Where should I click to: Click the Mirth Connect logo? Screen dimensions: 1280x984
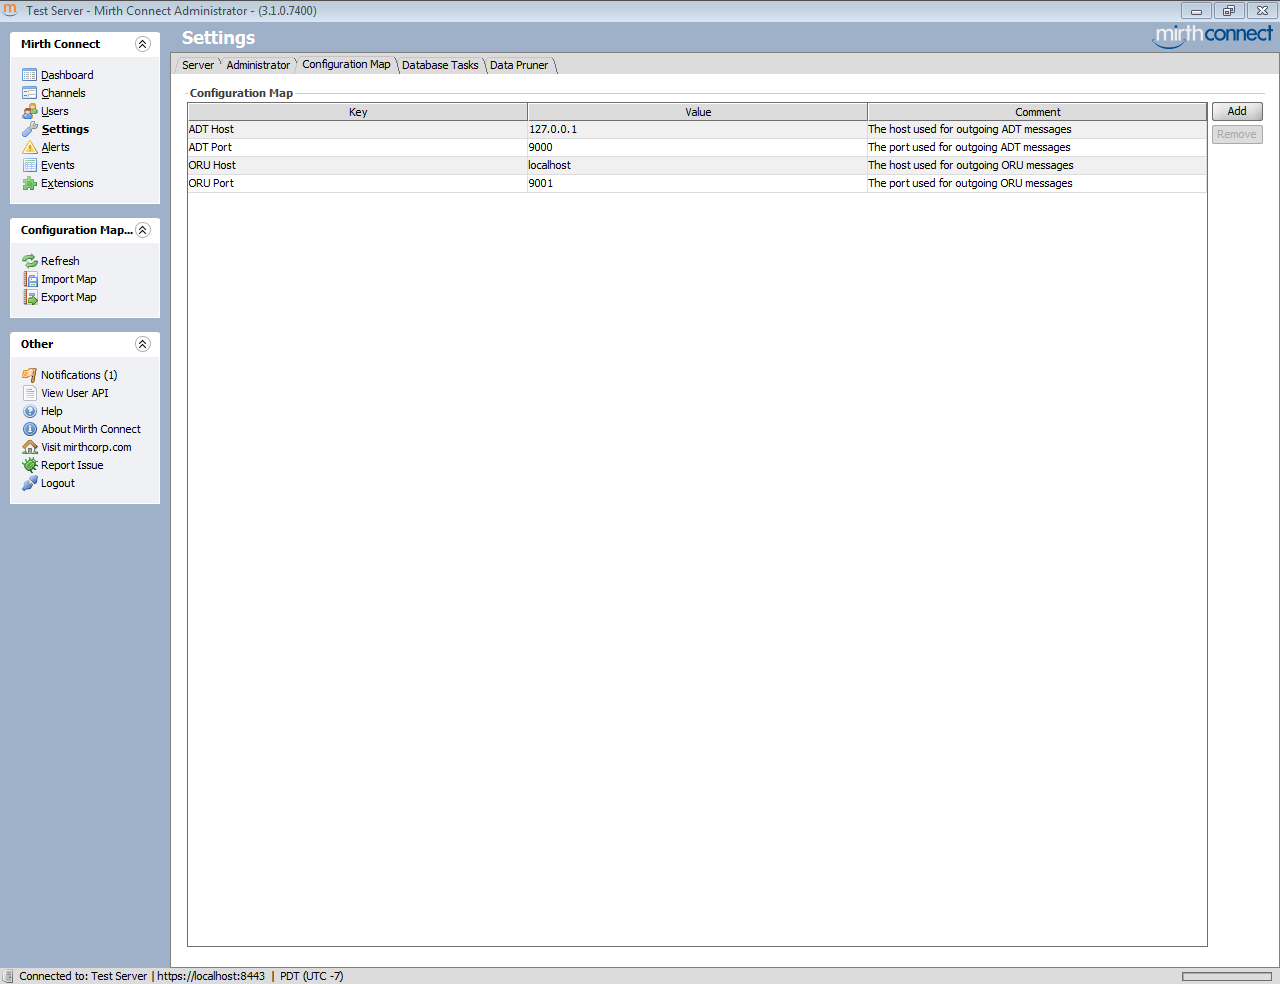pyautogui.click(x=1213, y=35)
